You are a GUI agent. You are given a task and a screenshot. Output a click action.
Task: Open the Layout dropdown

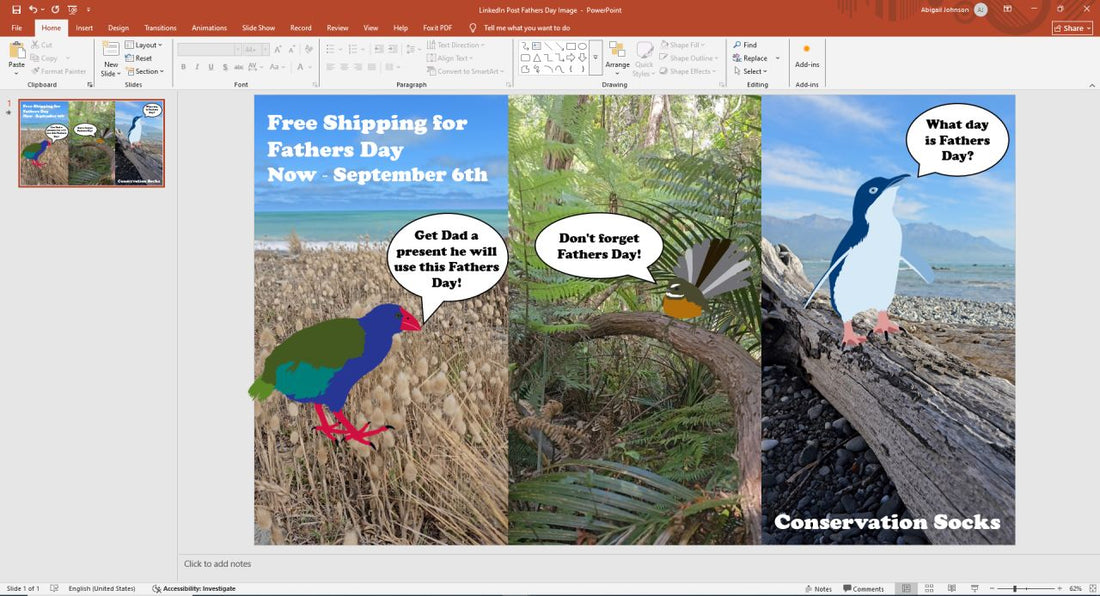tap(144, 45)
